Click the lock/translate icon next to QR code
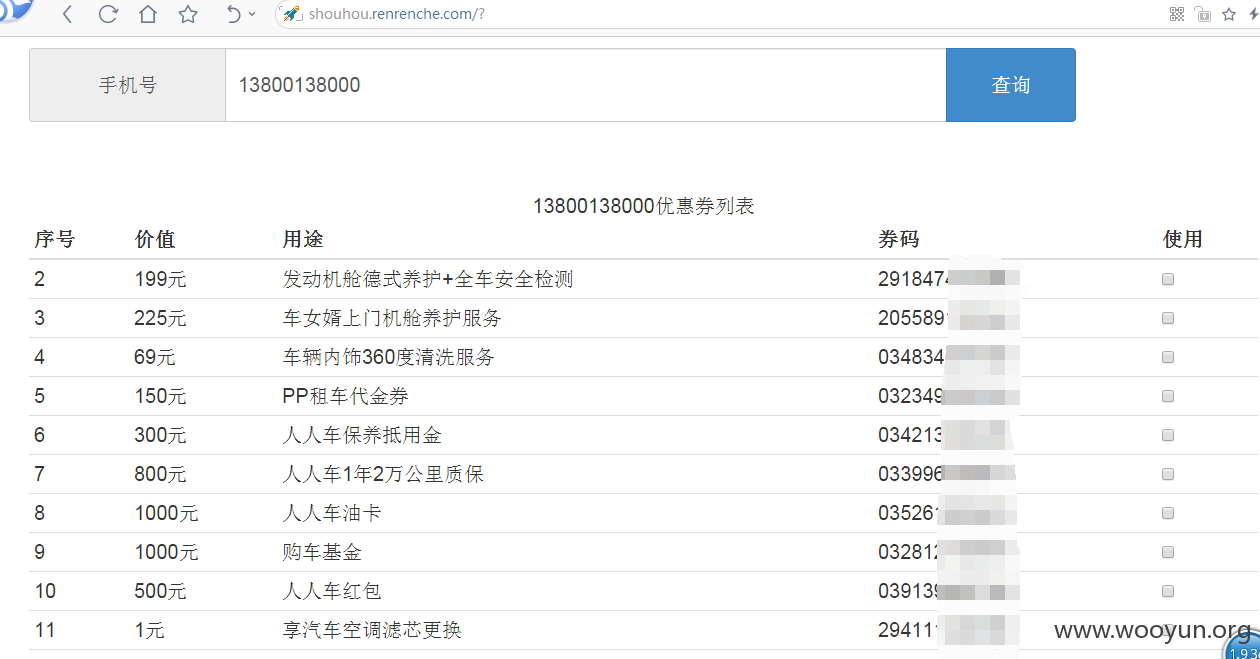Viewport: 1260px width, 659px height. [1203, 14]
